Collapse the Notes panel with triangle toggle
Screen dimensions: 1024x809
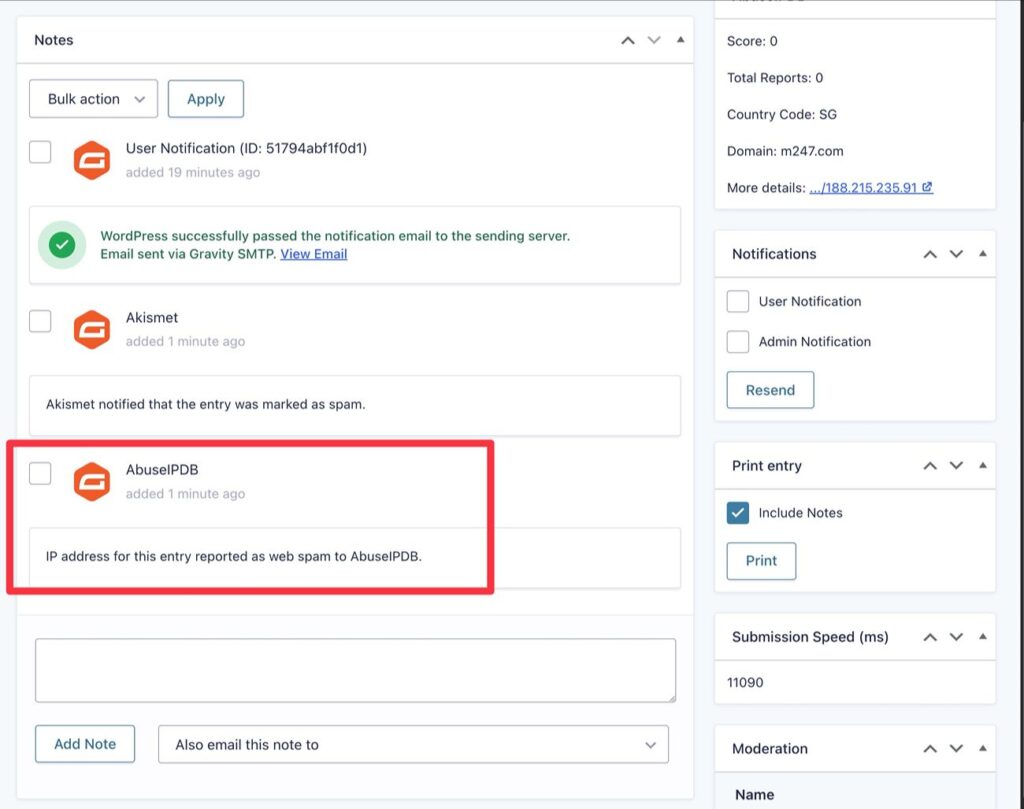coord(680,40)
